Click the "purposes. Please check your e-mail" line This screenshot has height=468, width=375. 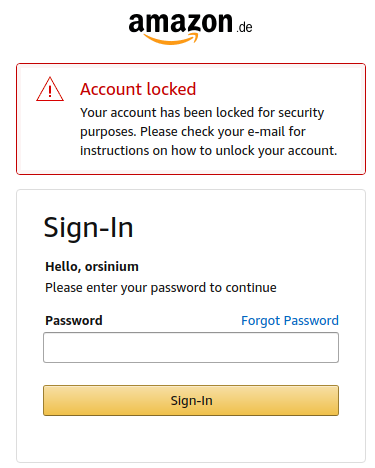193,132
